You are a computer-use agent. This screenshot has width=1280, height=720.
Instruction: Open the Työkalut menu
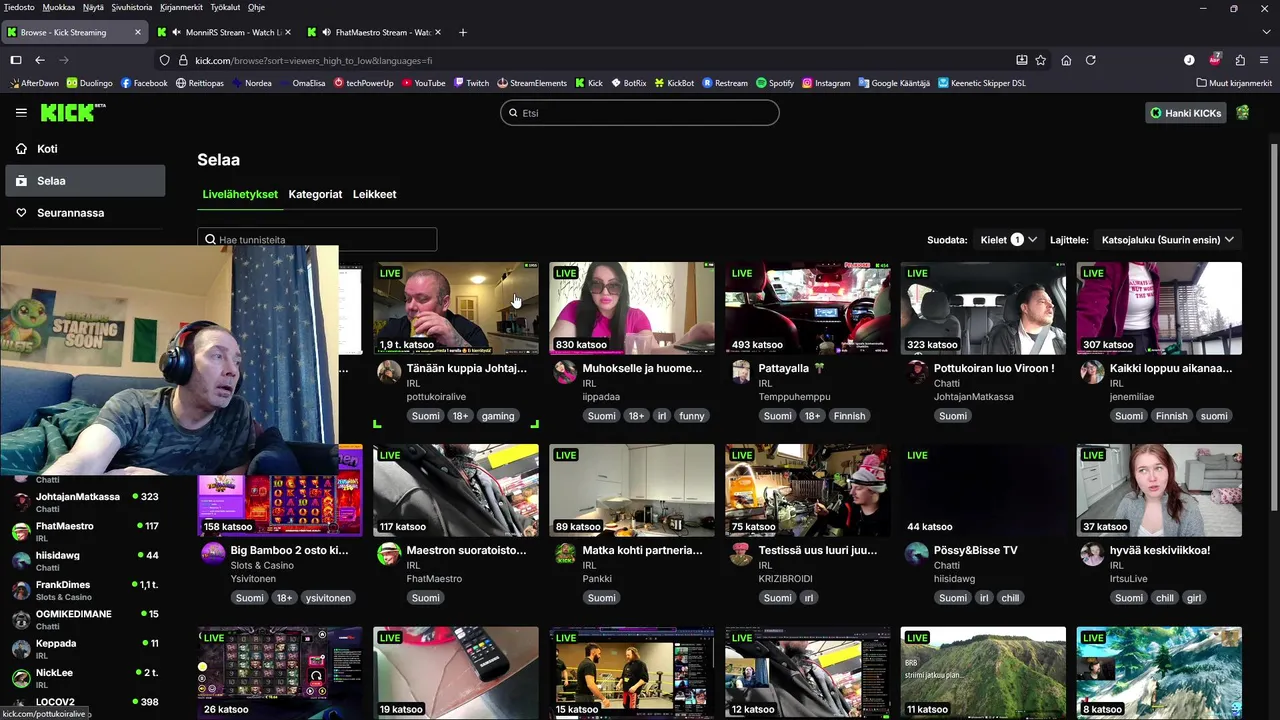pyautogui.click(x=225, y=7)
